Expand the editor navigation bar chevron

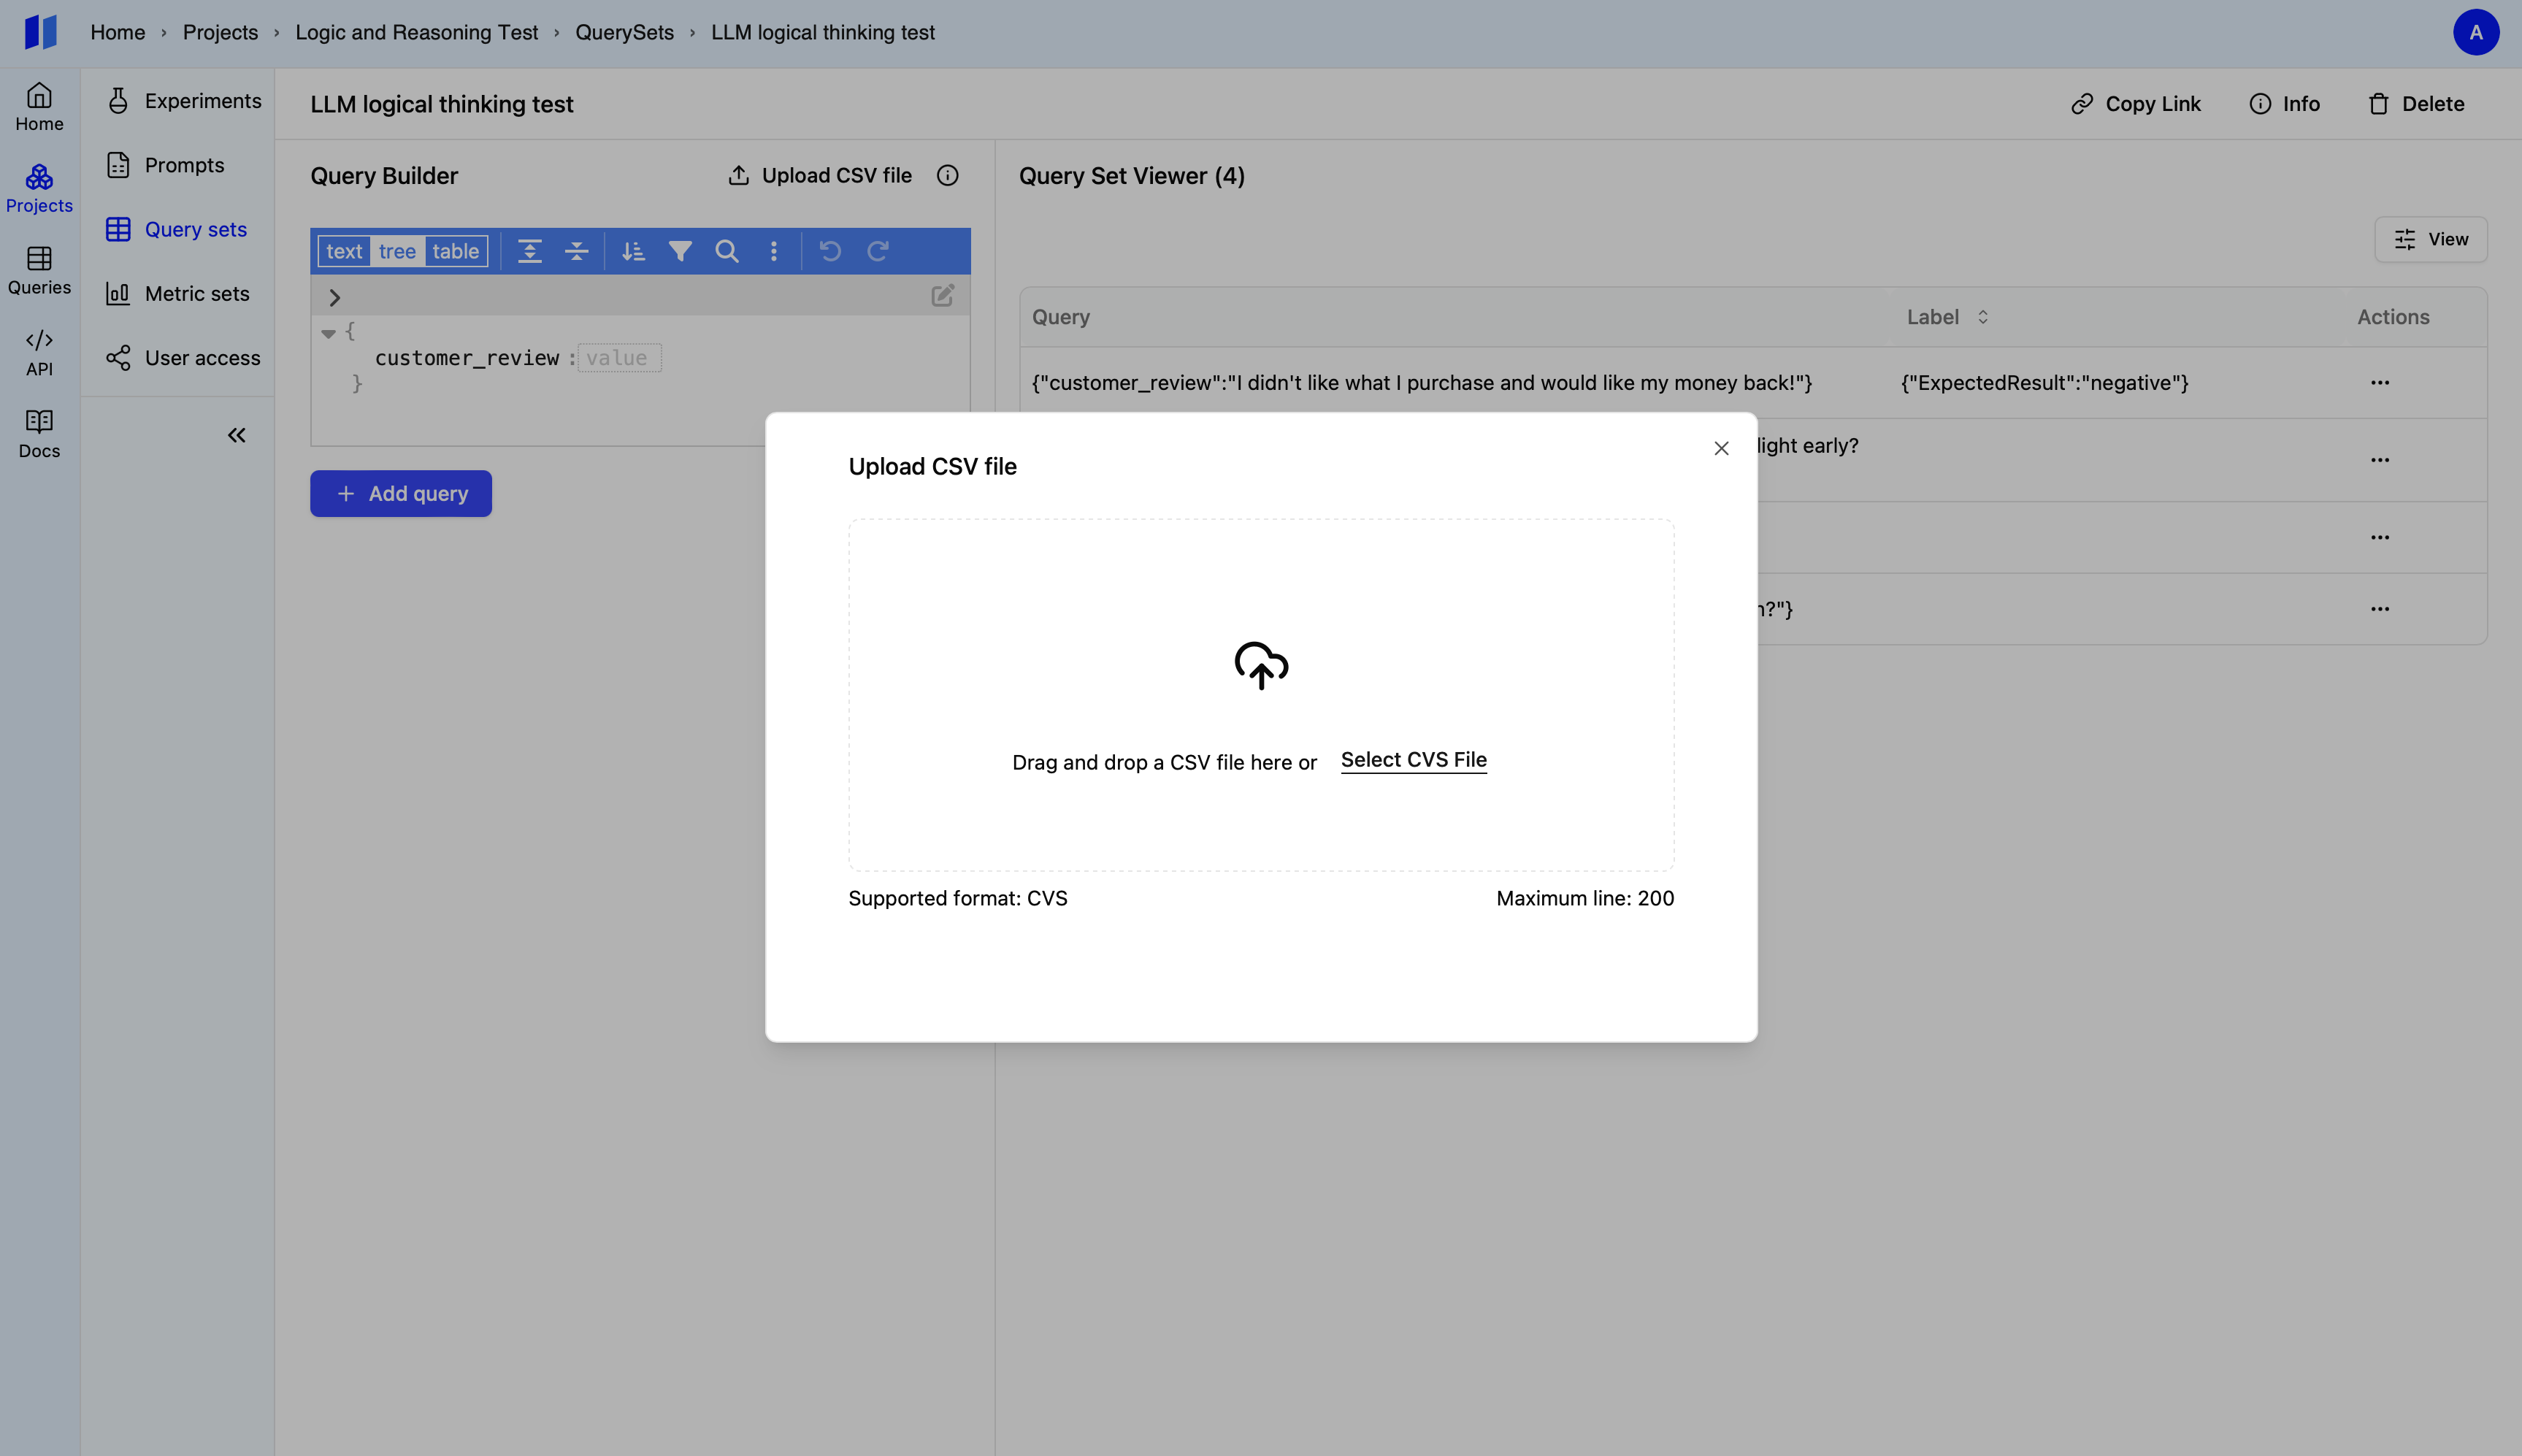coord(335,297)
